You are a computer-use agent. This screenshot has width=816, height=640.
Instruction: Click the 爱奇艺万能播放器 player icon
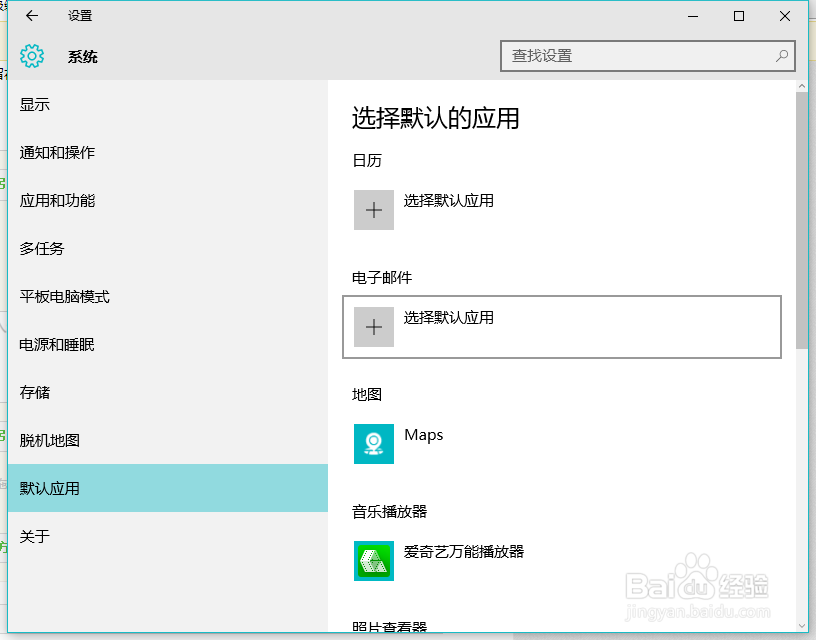[x=373, y=561]
